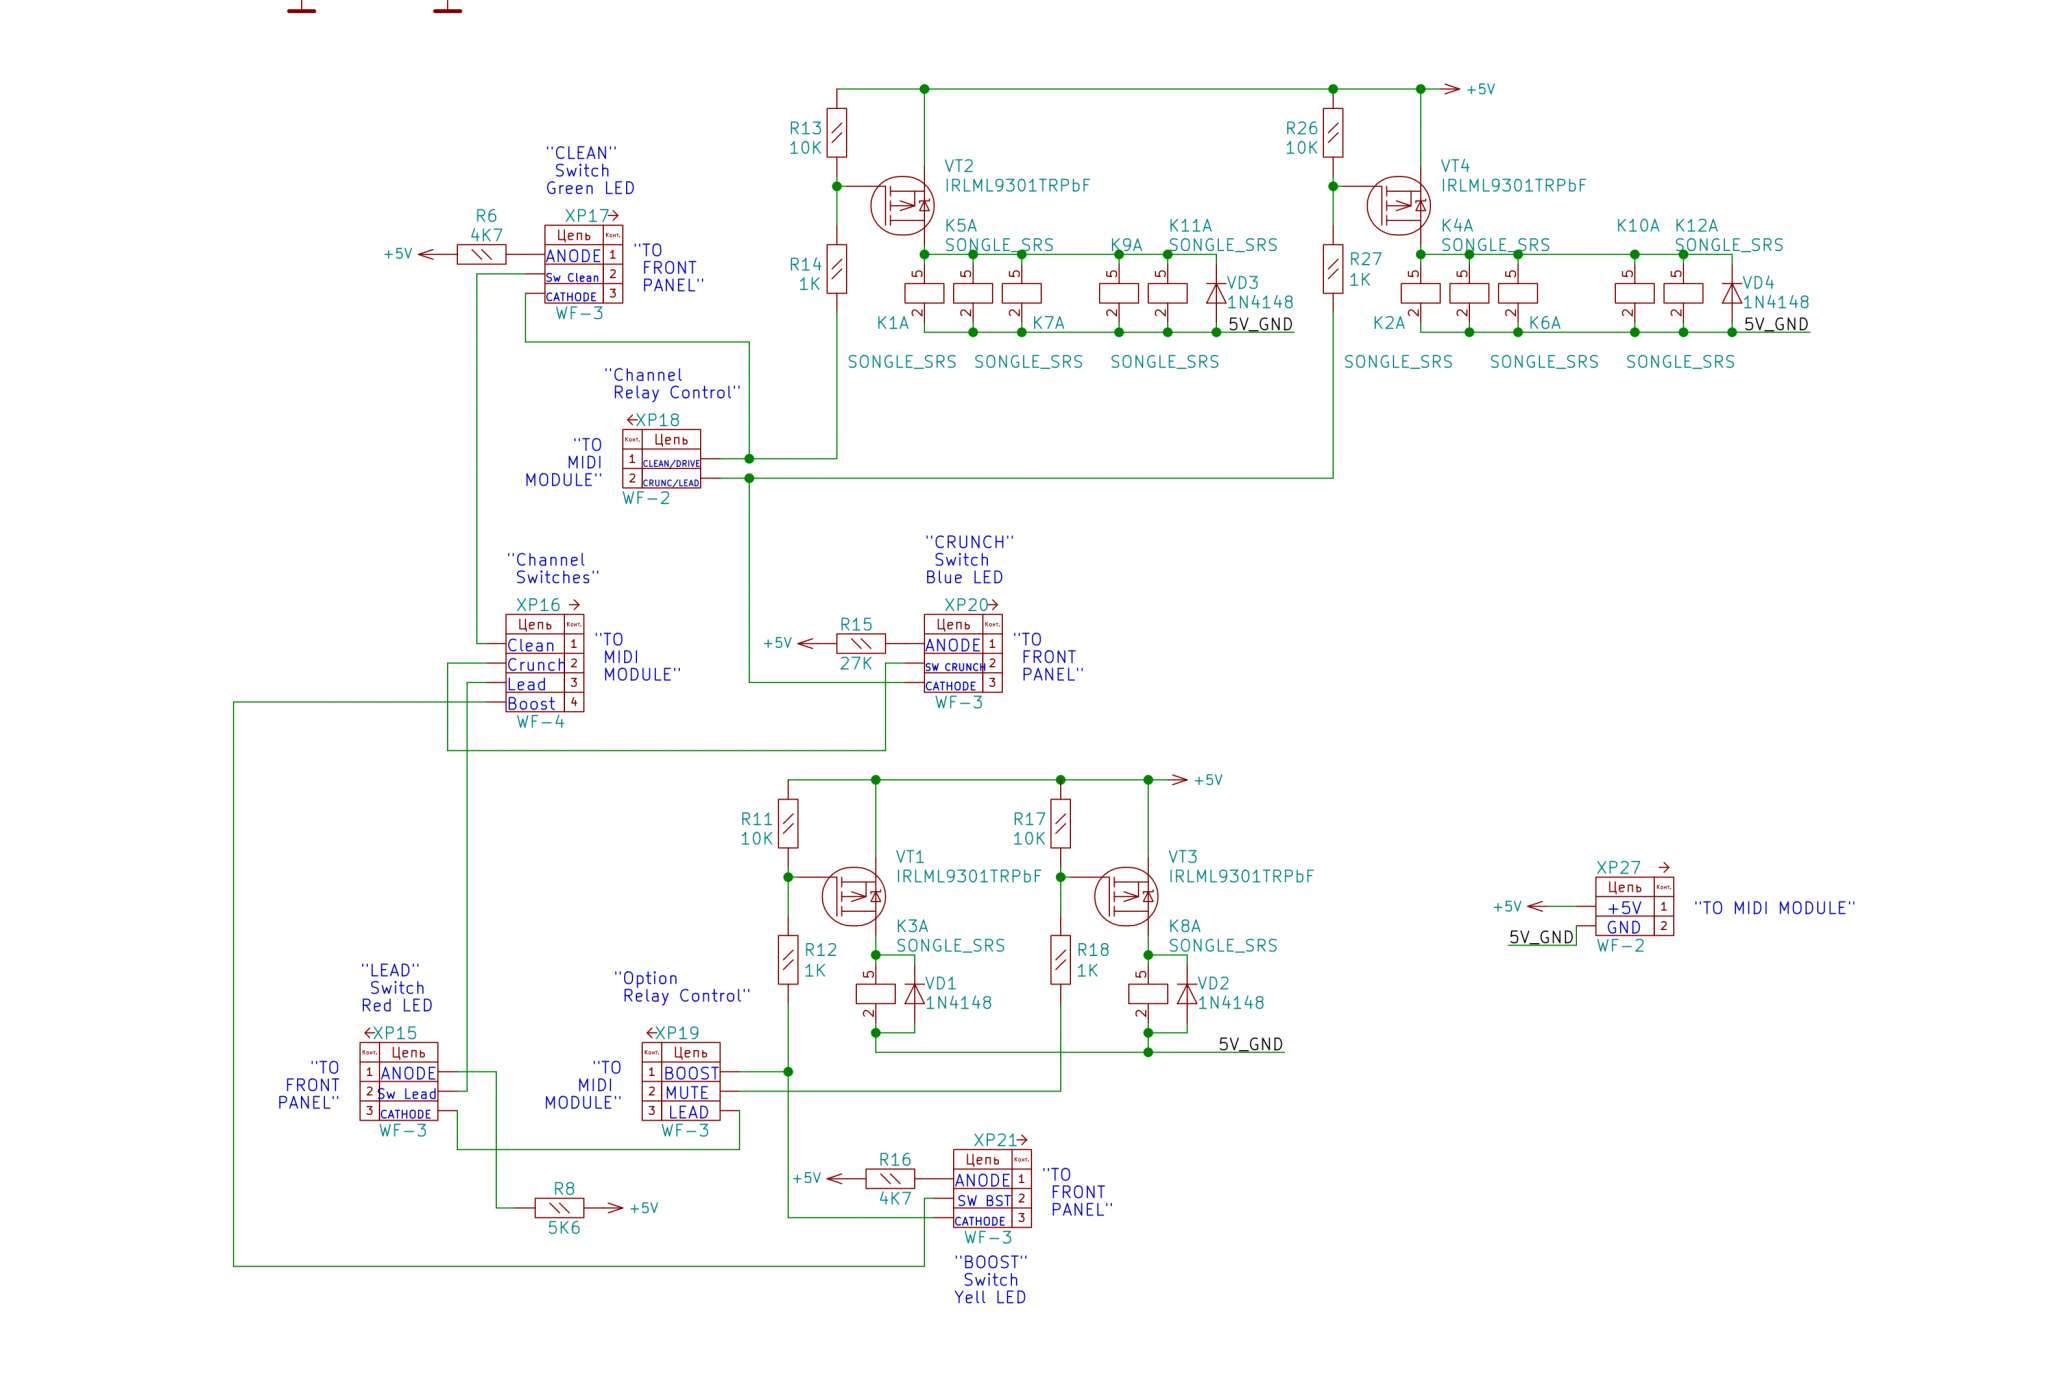
Task: Click resistor R13 10K symbol
Action: coord(837,133)
